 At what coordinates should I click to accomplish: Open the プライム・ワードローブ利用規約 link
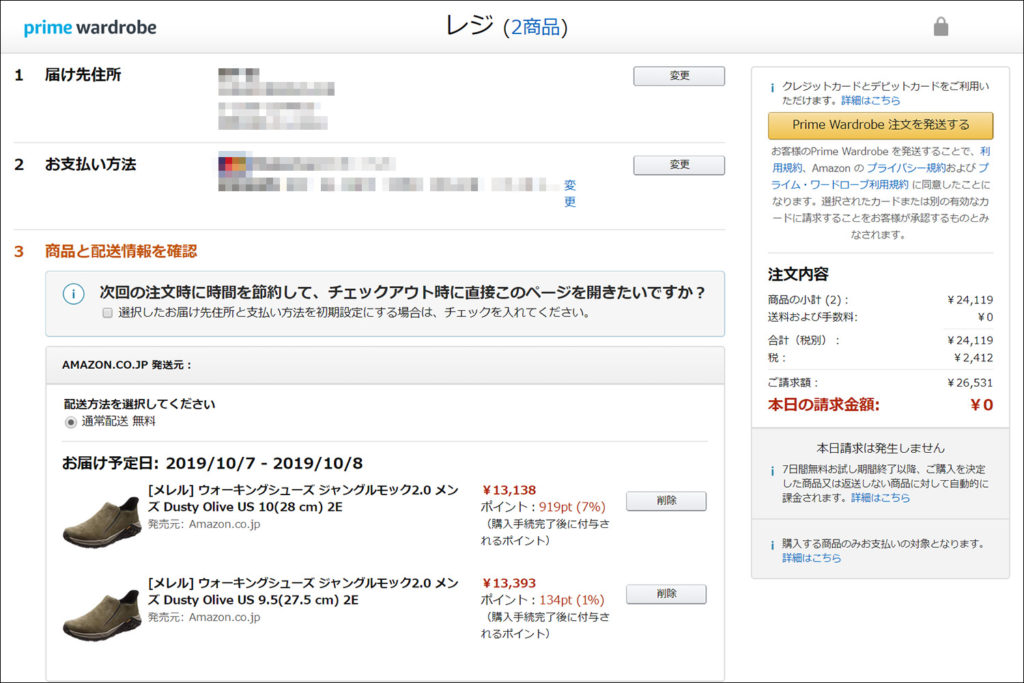pos(880,176)
